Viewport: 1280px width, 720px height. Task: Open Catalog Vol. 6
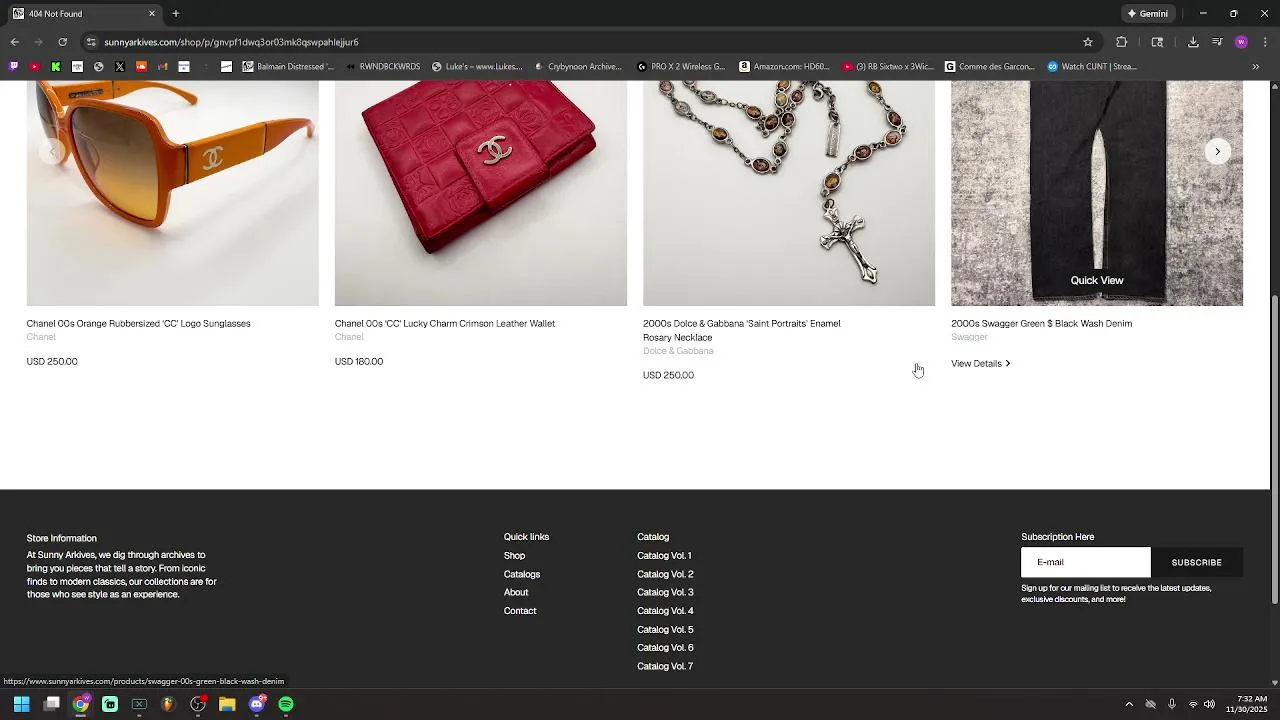click(x=665, y=648)
